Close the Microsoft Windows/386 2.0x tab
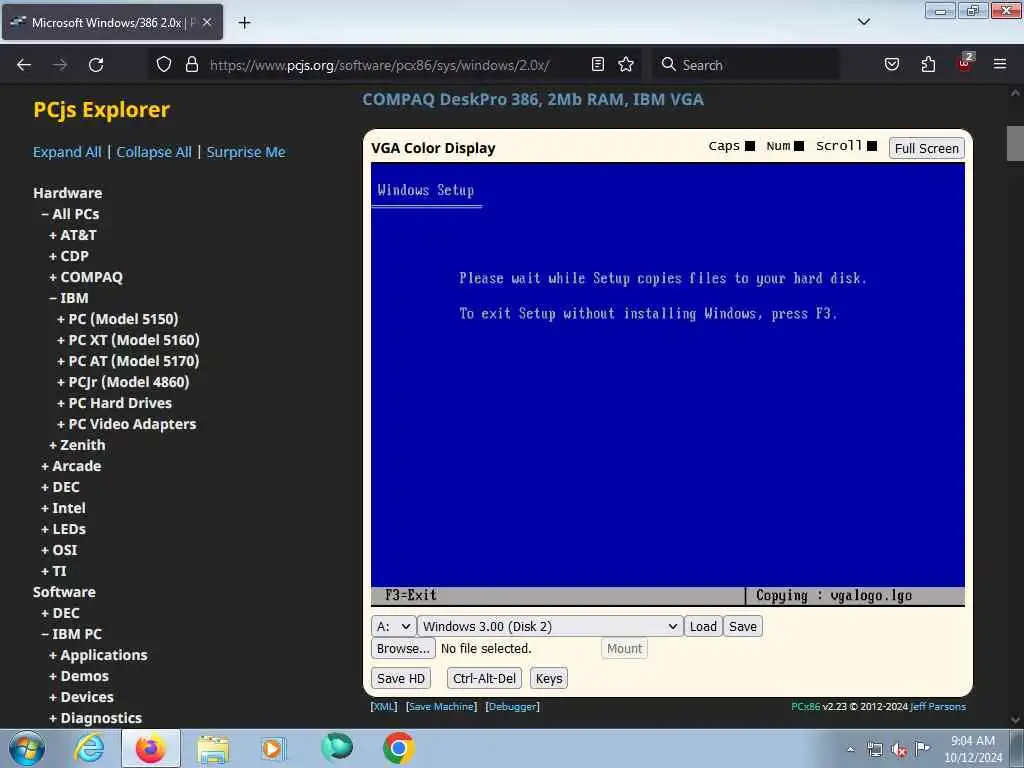The image size is (1024, 768). click(207, 22)
